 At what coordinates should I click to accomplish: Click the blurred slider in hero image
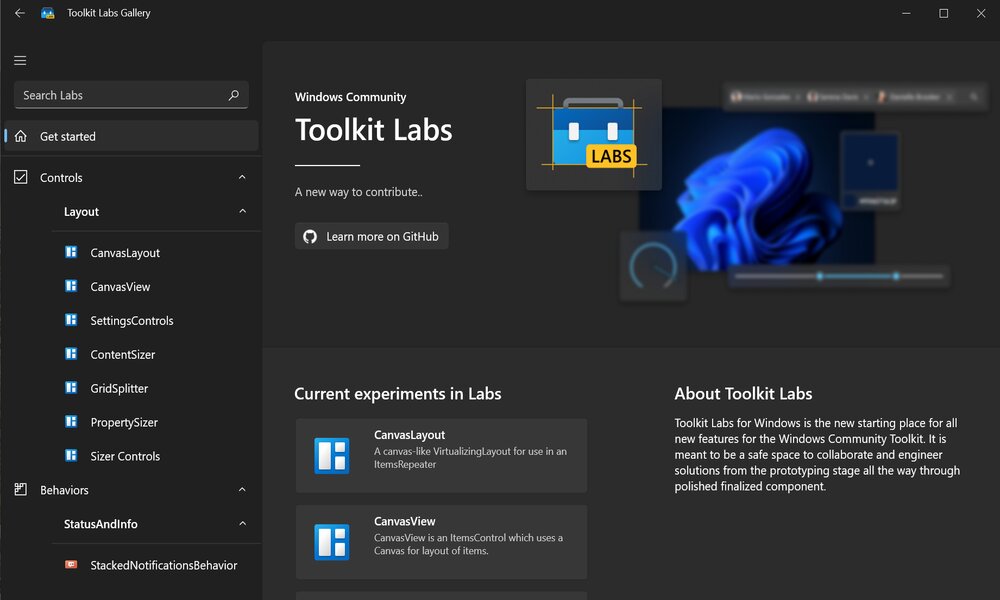(839, 276)
